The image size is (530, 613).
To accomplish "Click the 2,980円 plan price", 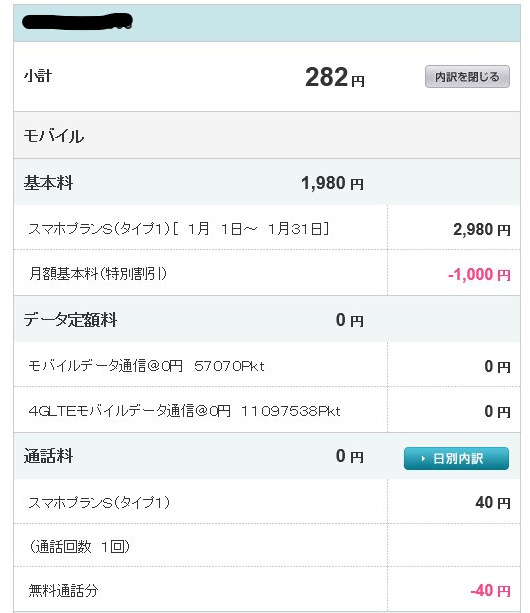I will 482,229.
